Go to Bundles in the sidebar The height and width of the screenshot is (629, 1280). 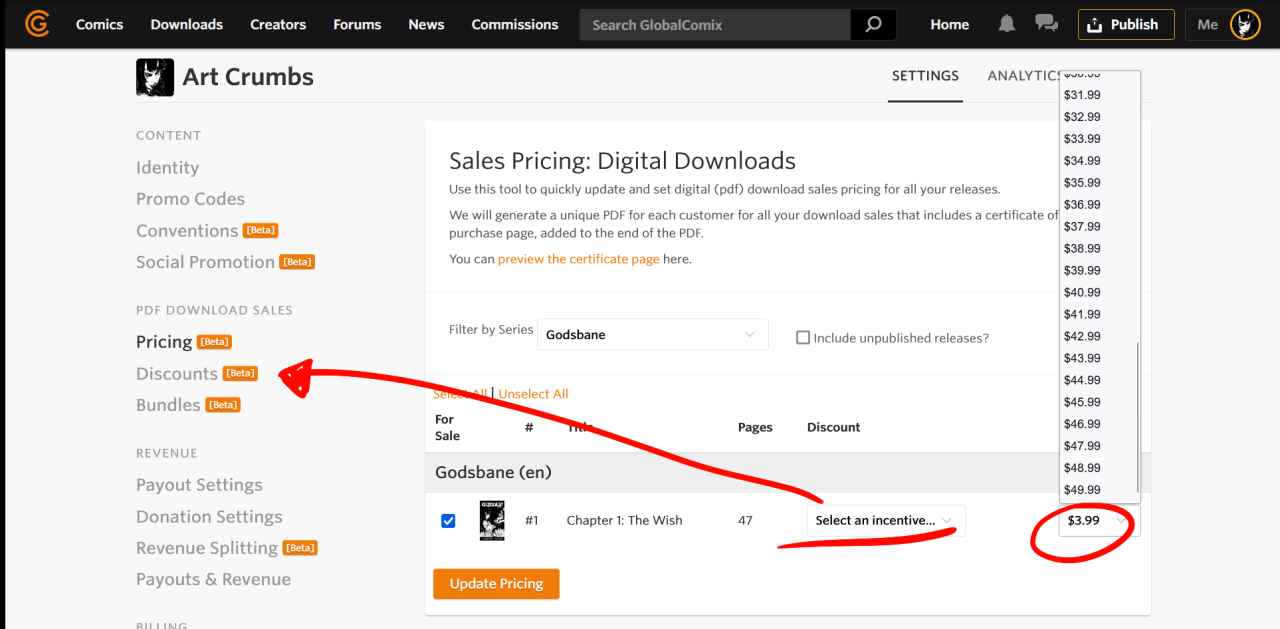(x=168, y=405)
